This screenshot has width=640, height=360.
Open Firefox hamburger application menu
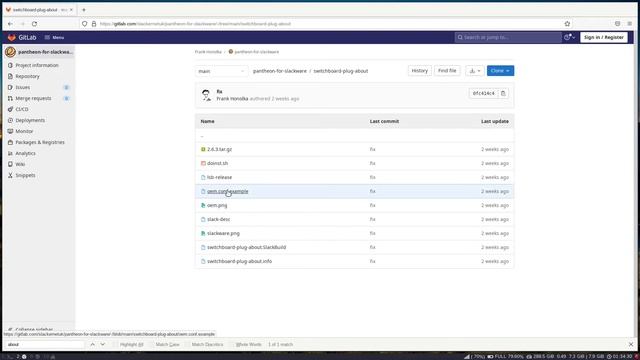[x=630, y=24]
